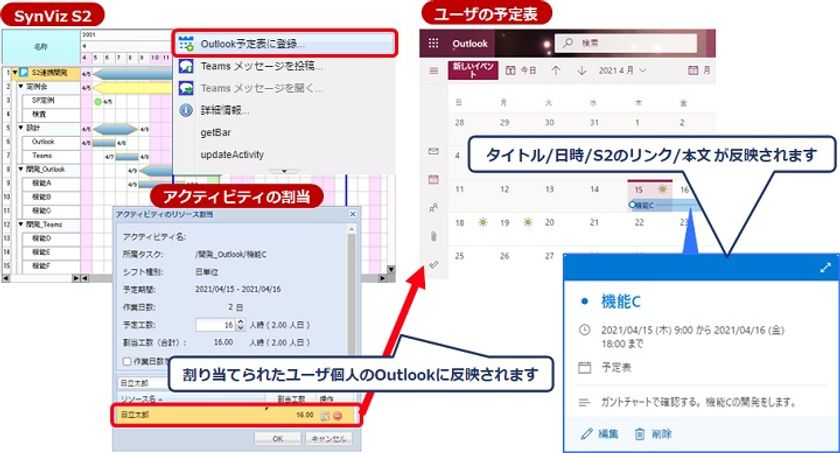Click the blue P project icon
Screen dimensions: 840x453
point(24,72)
